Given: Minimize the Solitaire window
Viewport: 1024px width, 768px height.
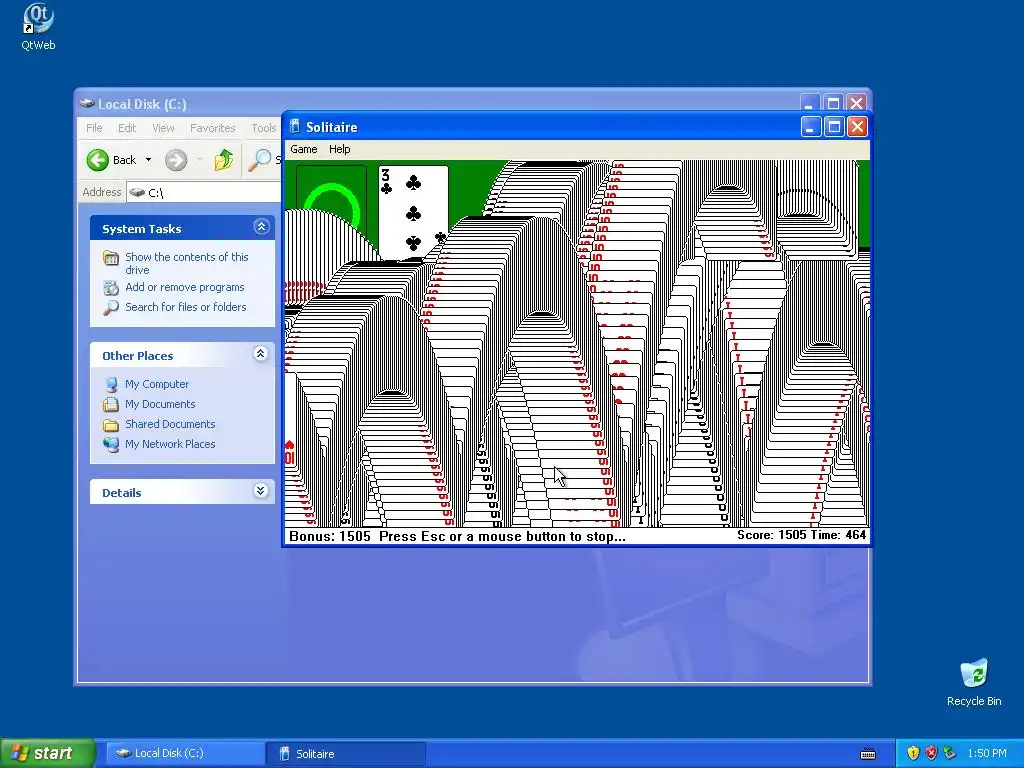Looking at the screenshot, I should 810,126.
